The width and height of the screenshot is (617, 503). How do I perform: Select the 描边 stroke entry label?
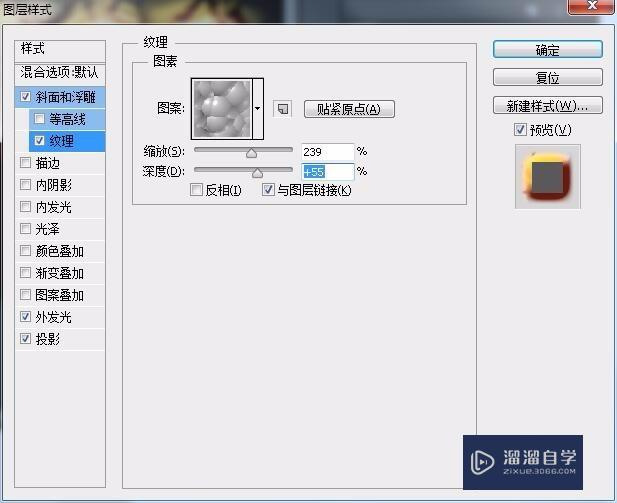tap(48, 163)
